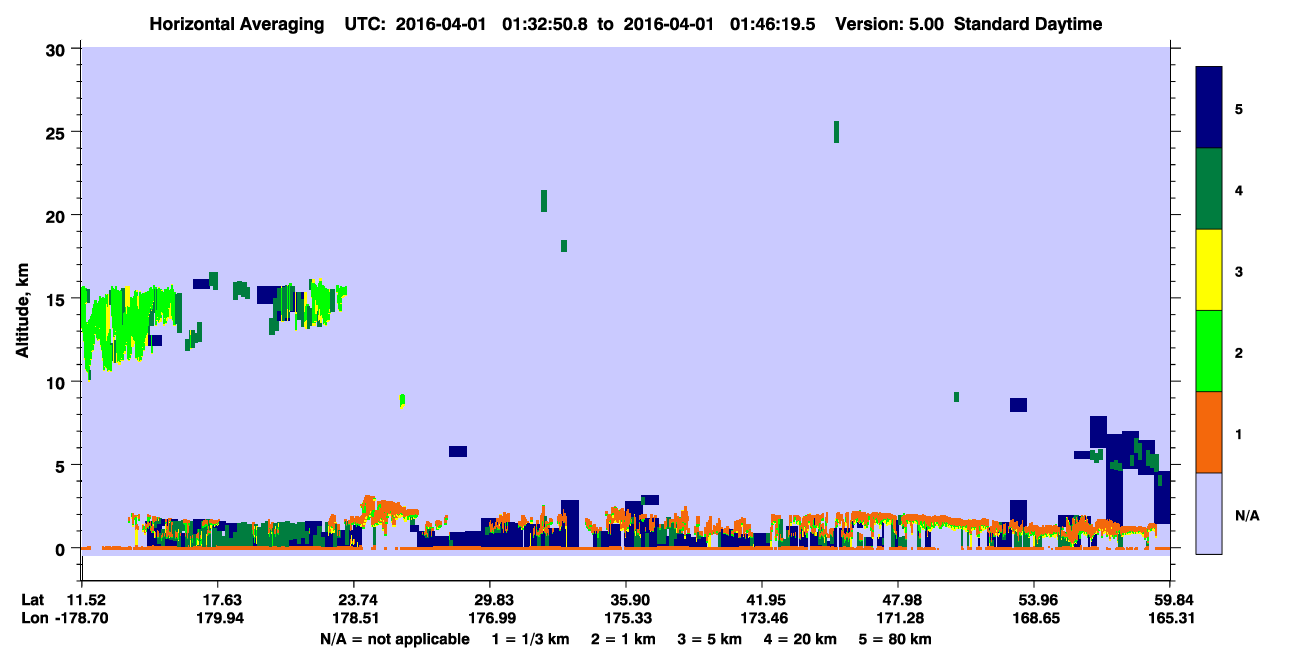This screenshot has width=1300, height=667.
Task: Click longitude value 178.51
Action: coord(354,618)
